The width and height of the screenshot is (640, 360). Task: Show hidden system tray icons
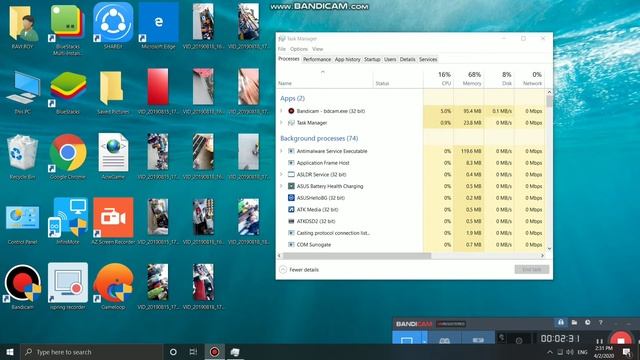[550, 352]
